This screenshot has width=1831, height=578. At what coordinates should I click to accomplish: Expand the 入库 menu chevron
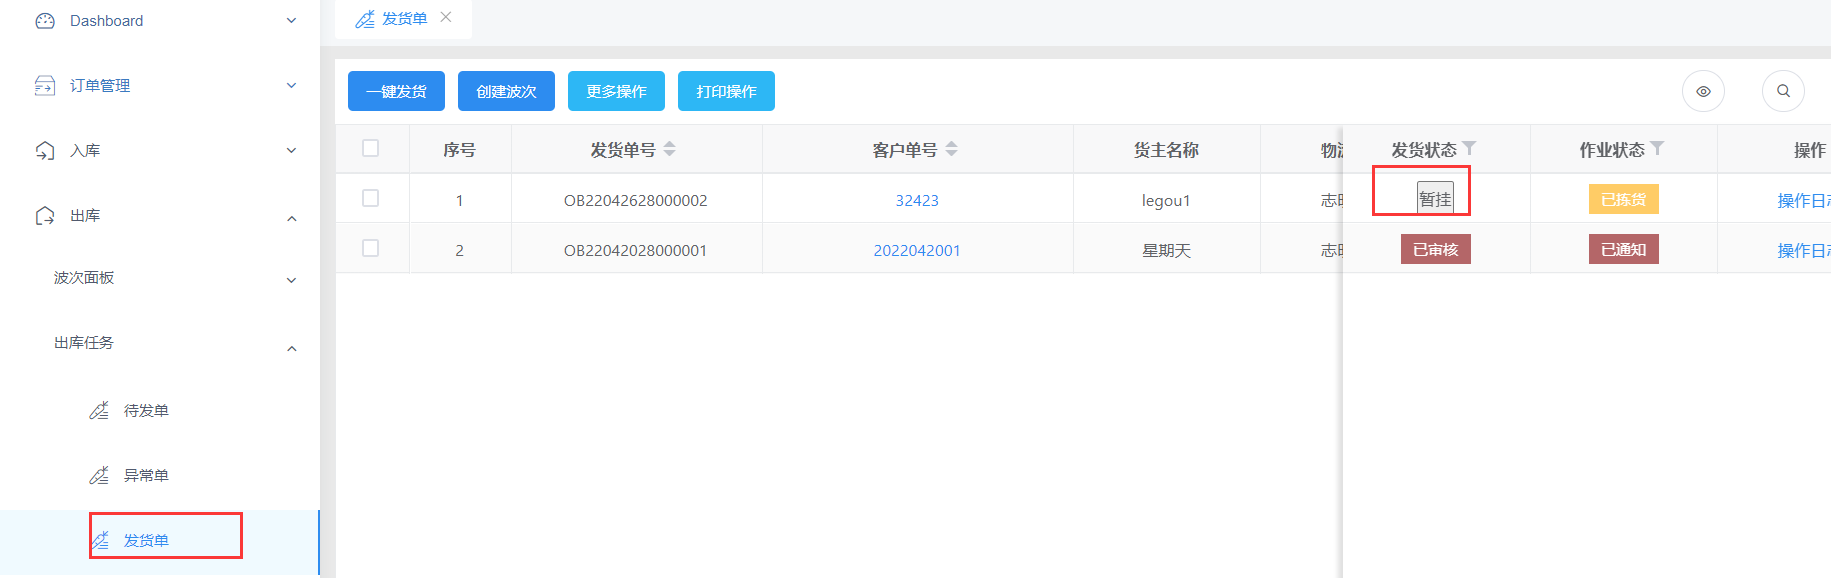(291, 151)
